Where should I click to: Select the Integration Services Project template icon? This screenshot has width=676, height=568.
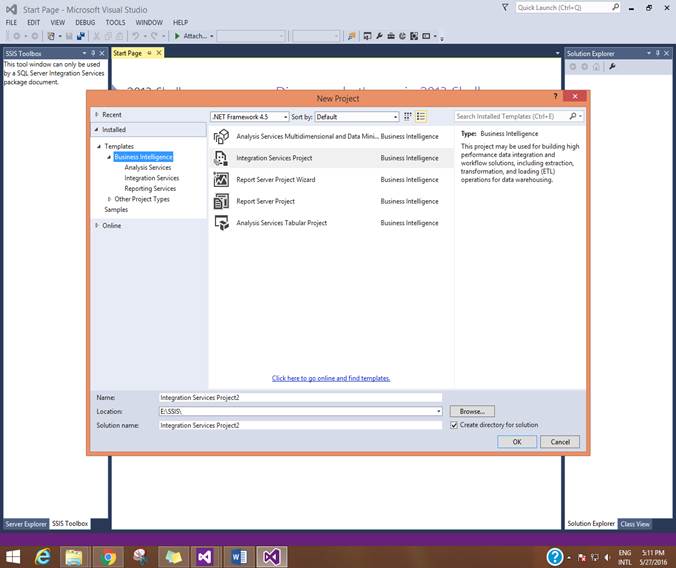tap(221, 158)
